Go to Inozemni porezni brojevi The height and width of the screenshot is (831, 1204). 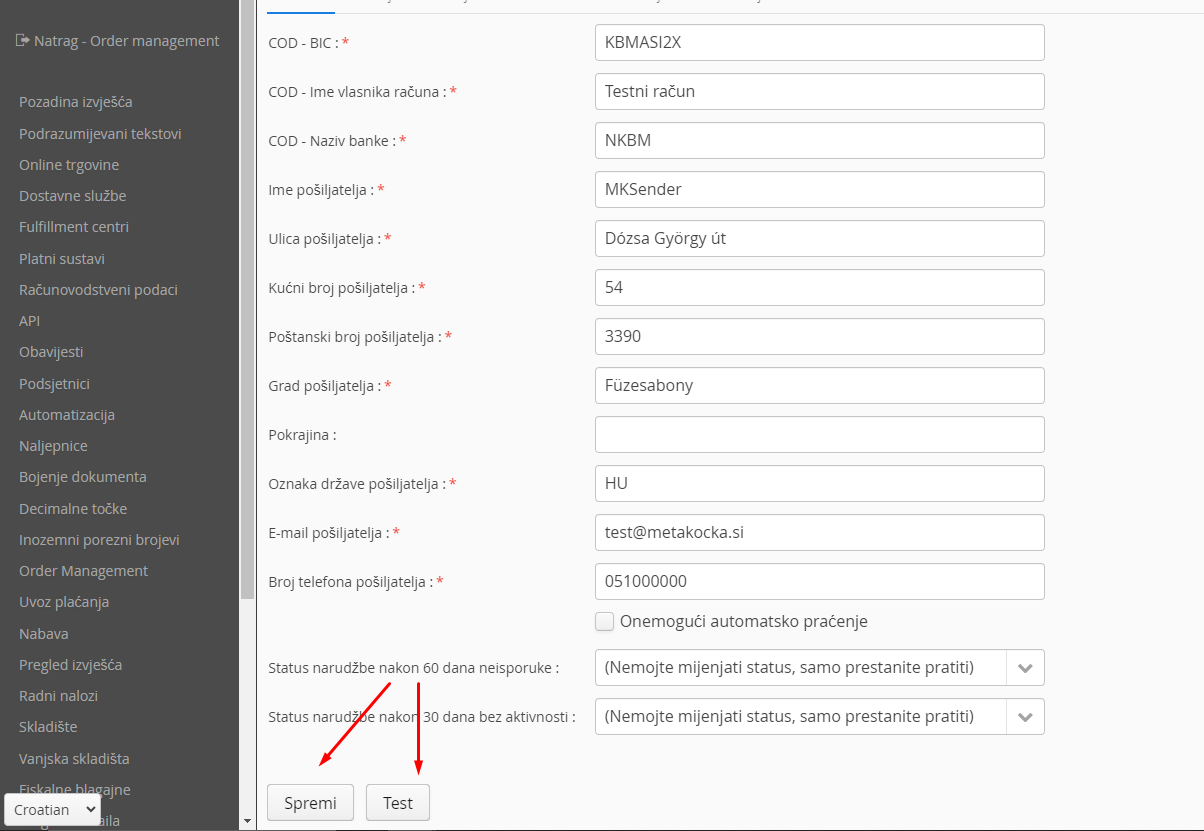(99, 540)
